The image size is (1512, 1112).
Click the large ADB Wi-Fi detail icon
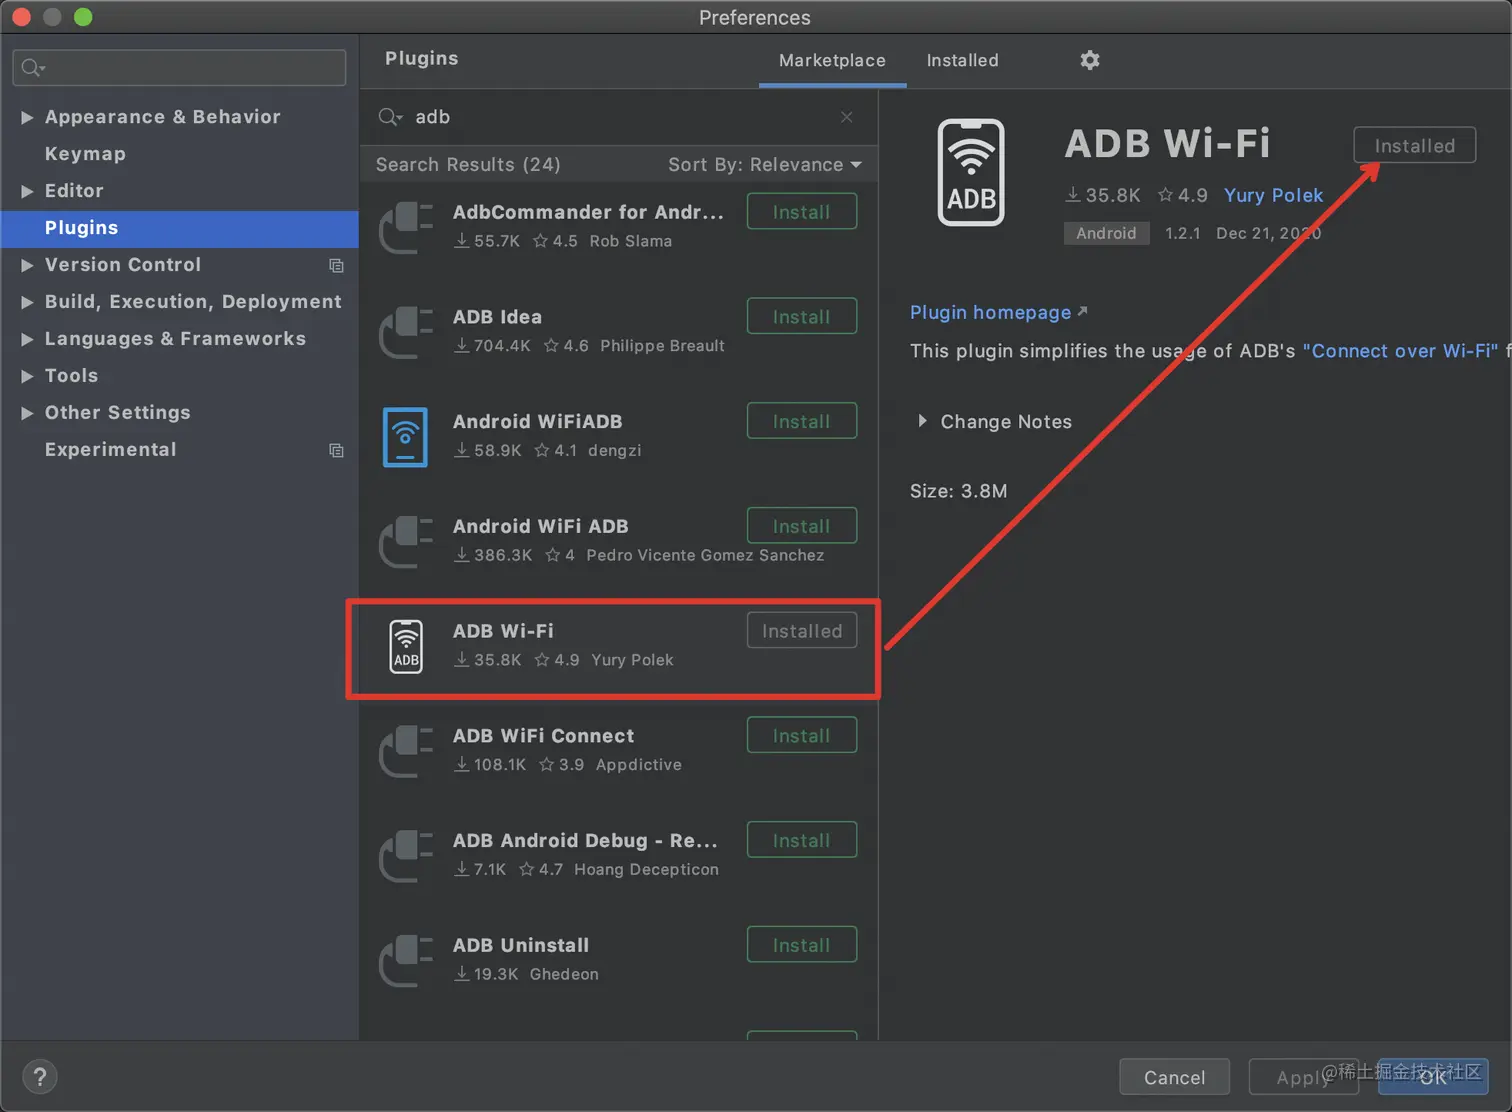(x=971, y=172)
